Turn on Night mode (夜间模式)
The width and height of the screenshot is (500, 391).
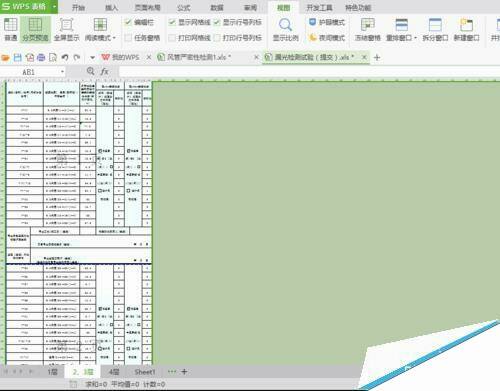(327, 38)
